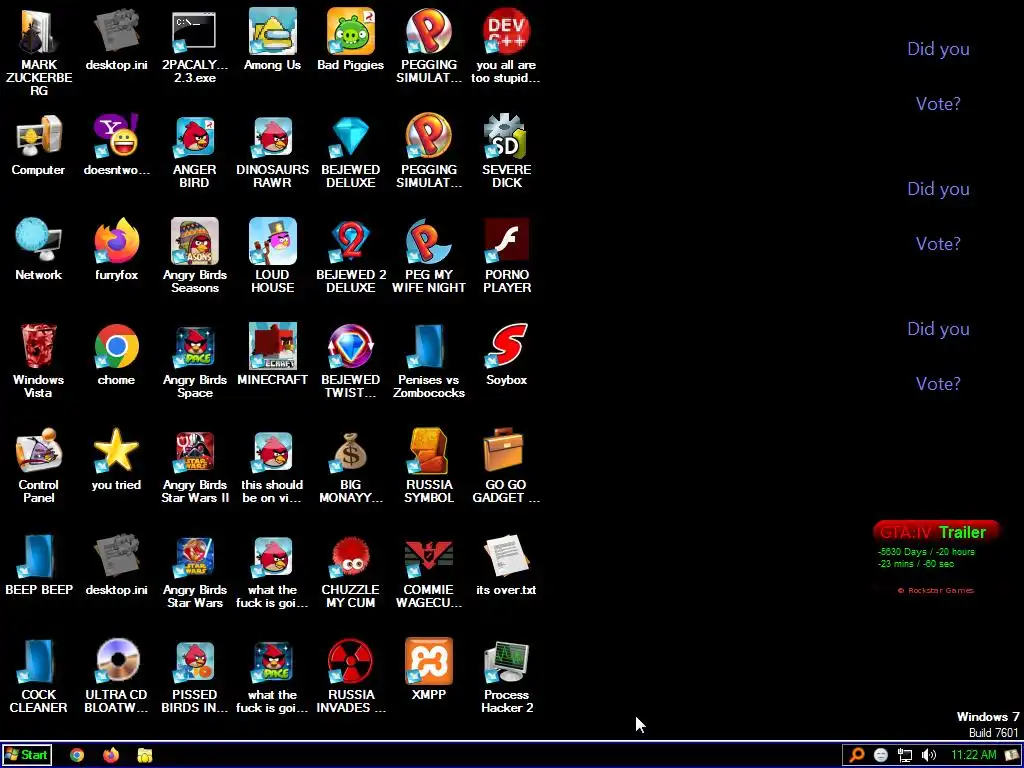Open the GO GO GADGET briefcase icon
The width and height of the screenshot is (1024, 768).
tap(506, 452)
